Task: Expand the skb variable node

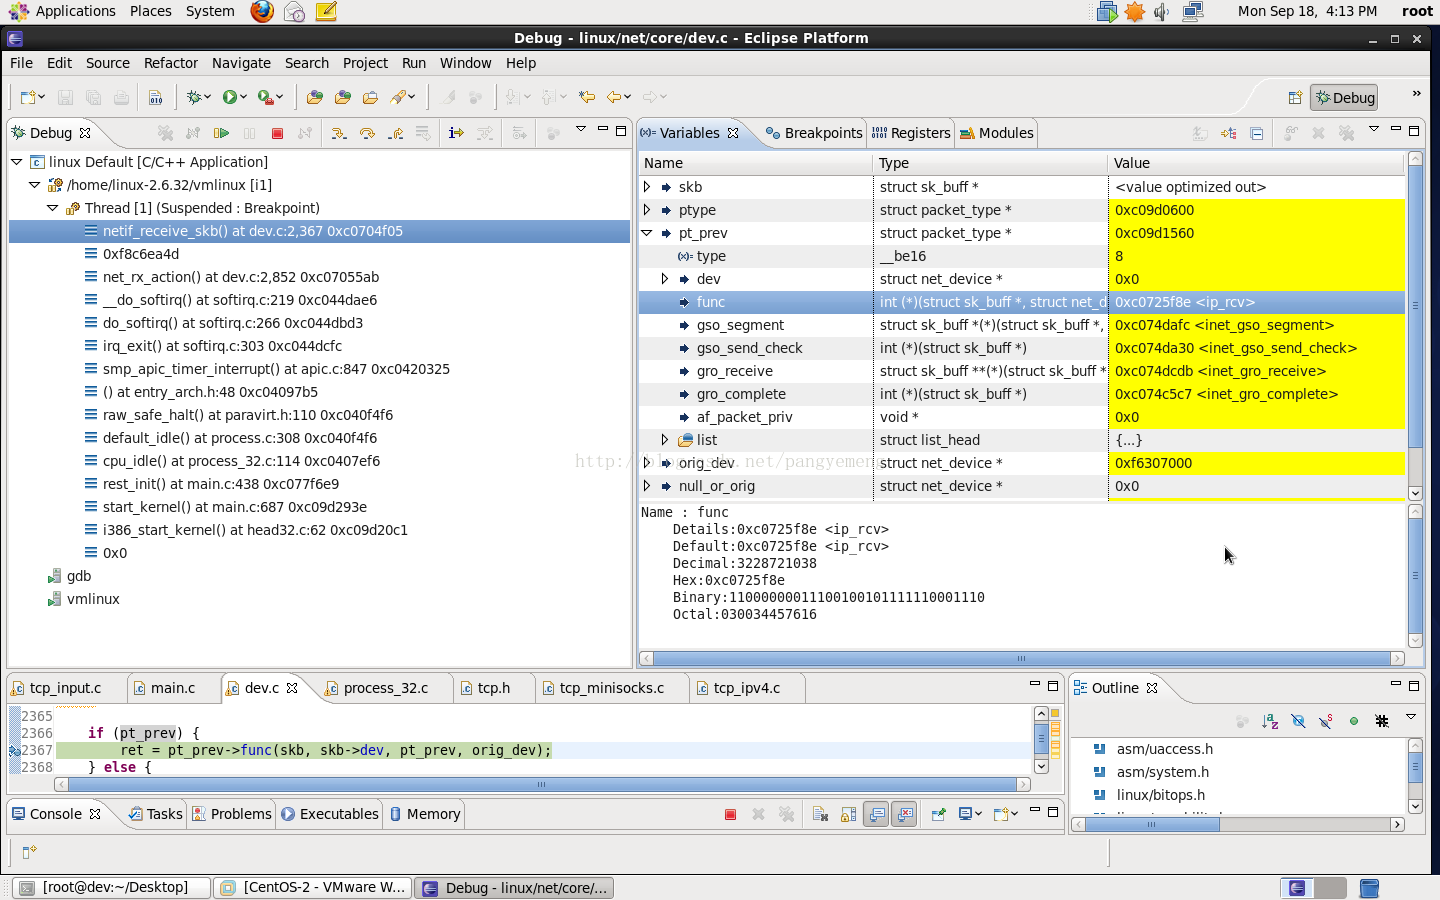Action: point(647,187)
